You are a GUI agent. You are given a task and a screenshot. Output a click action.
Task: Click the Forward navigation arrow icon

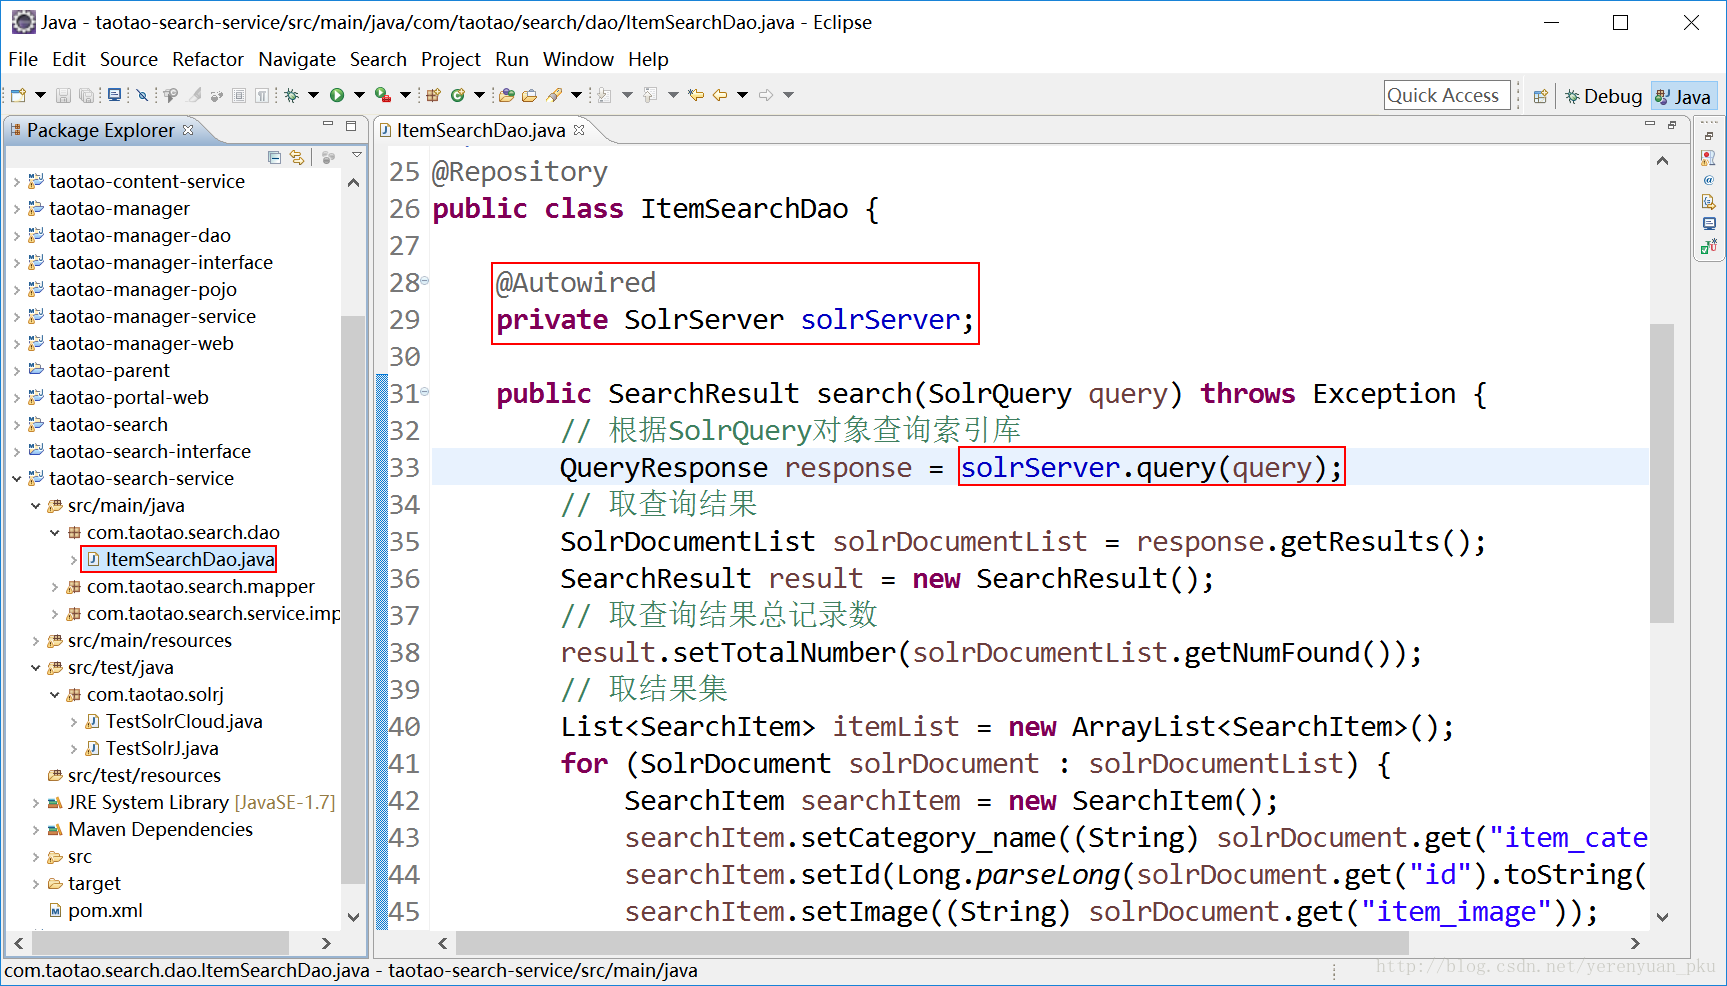click(x=766, y=95)
